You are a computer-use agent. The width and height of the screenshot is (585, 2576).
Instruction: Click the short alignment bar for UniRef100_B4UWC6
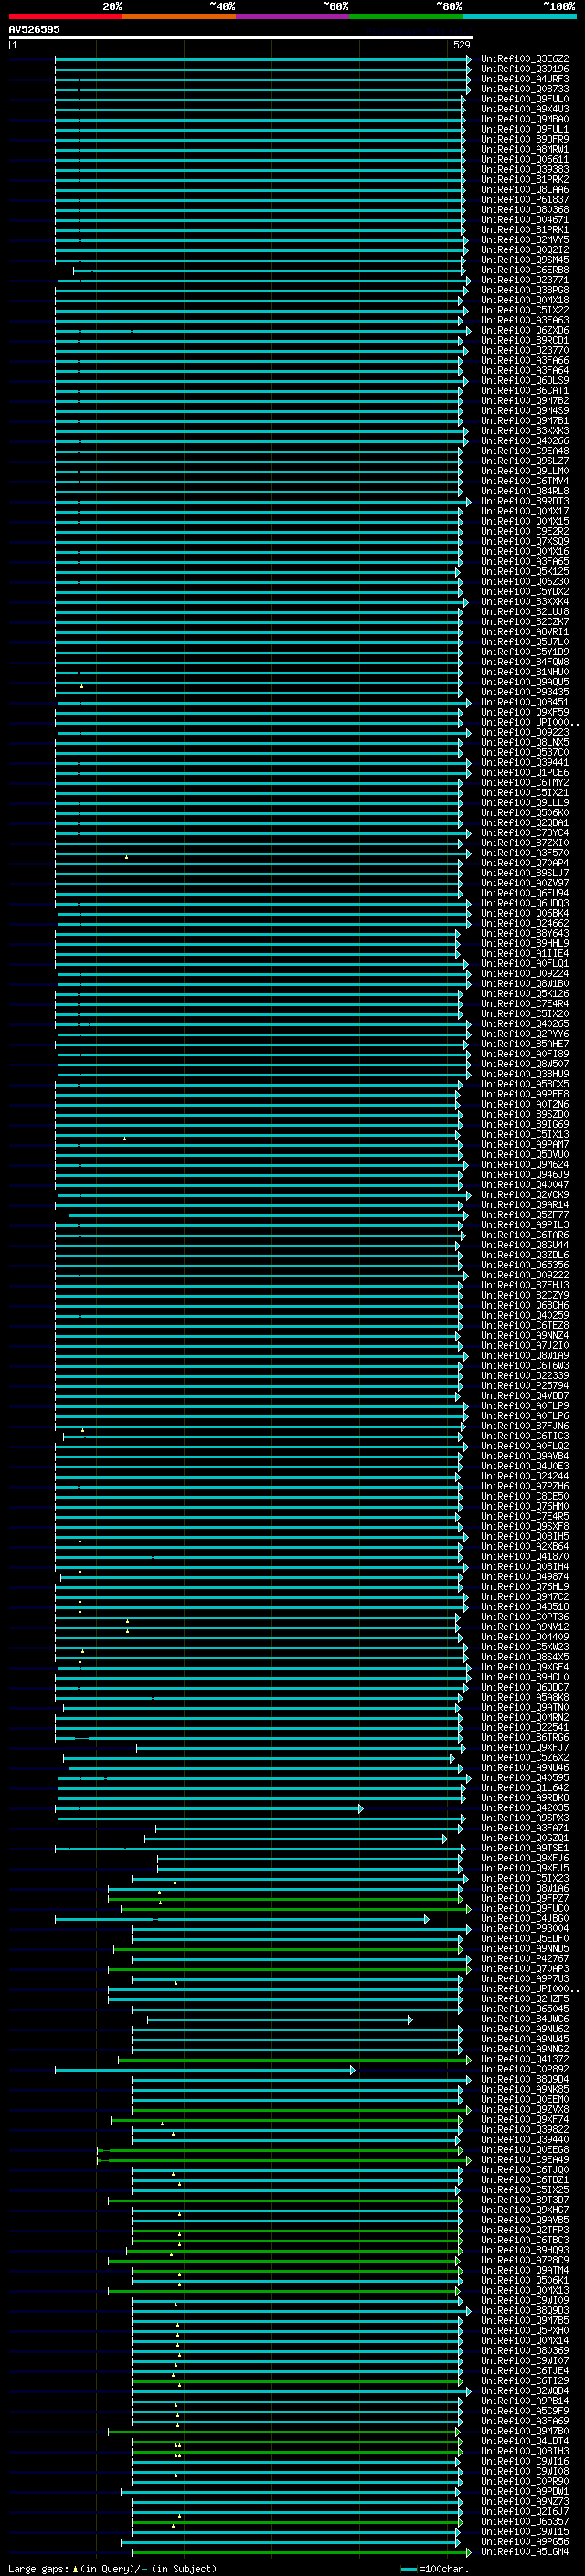coord(280,2019)
